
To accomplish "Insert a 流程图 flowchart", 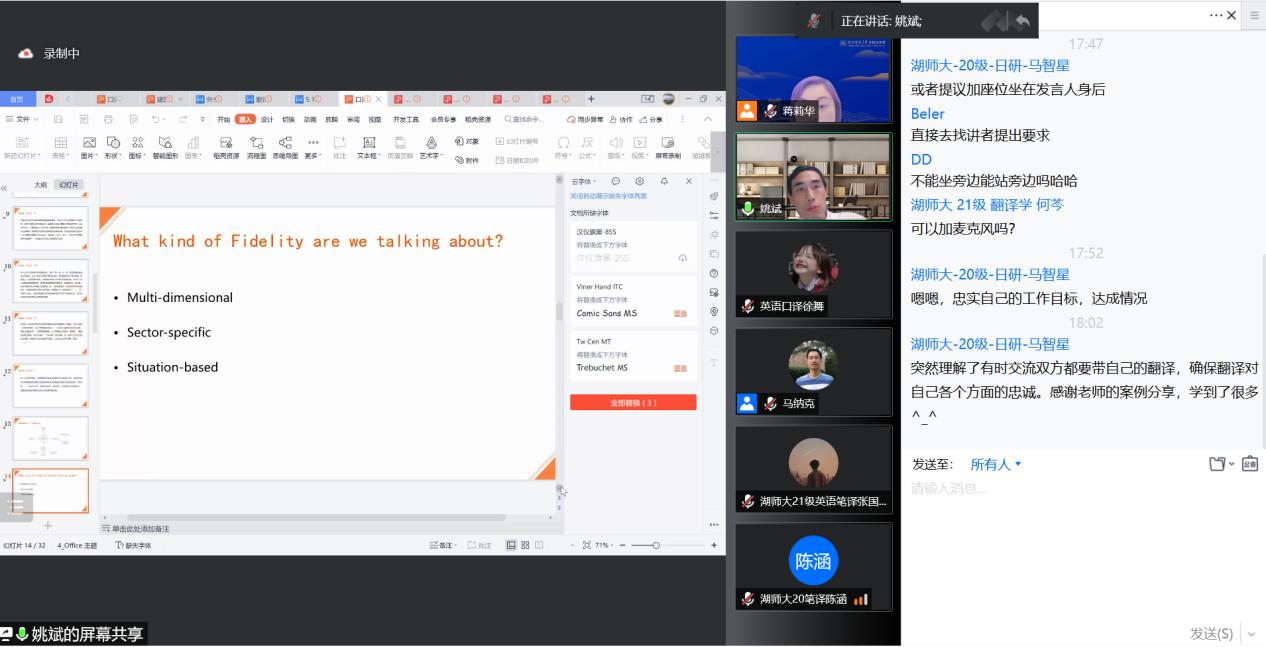I will pos(257,144).
